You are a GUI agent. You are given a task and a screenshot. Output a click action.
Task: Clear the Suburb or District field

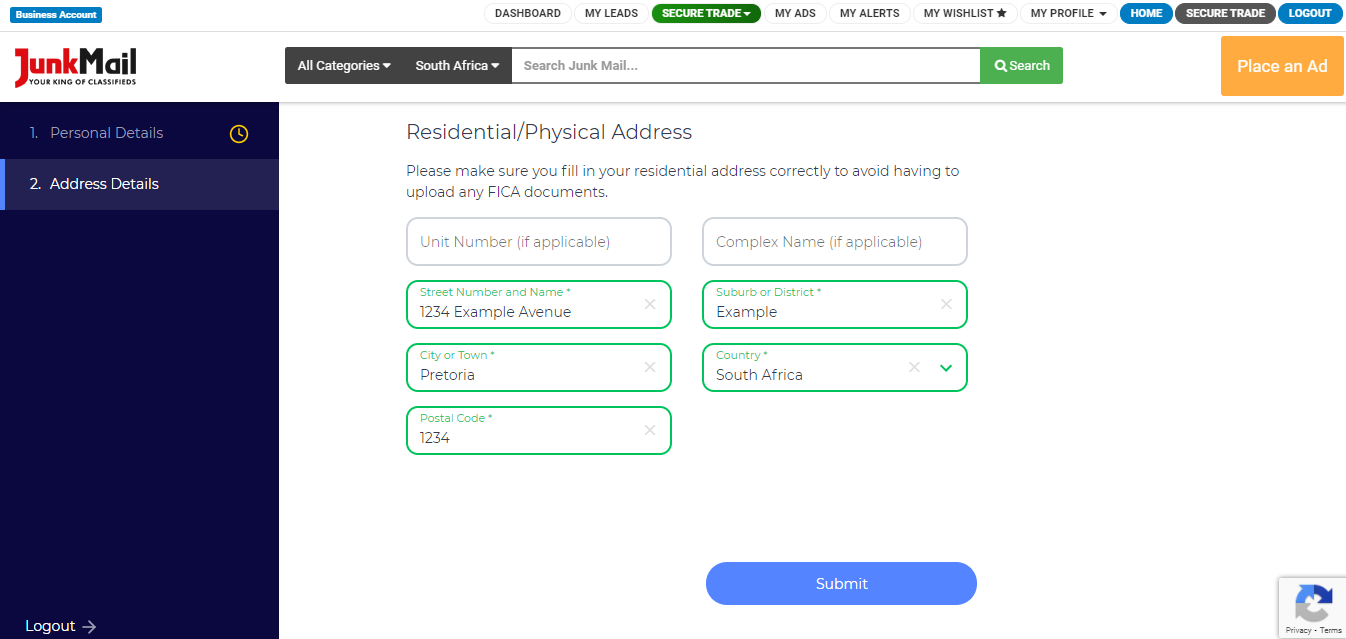[x=946, y=304]
